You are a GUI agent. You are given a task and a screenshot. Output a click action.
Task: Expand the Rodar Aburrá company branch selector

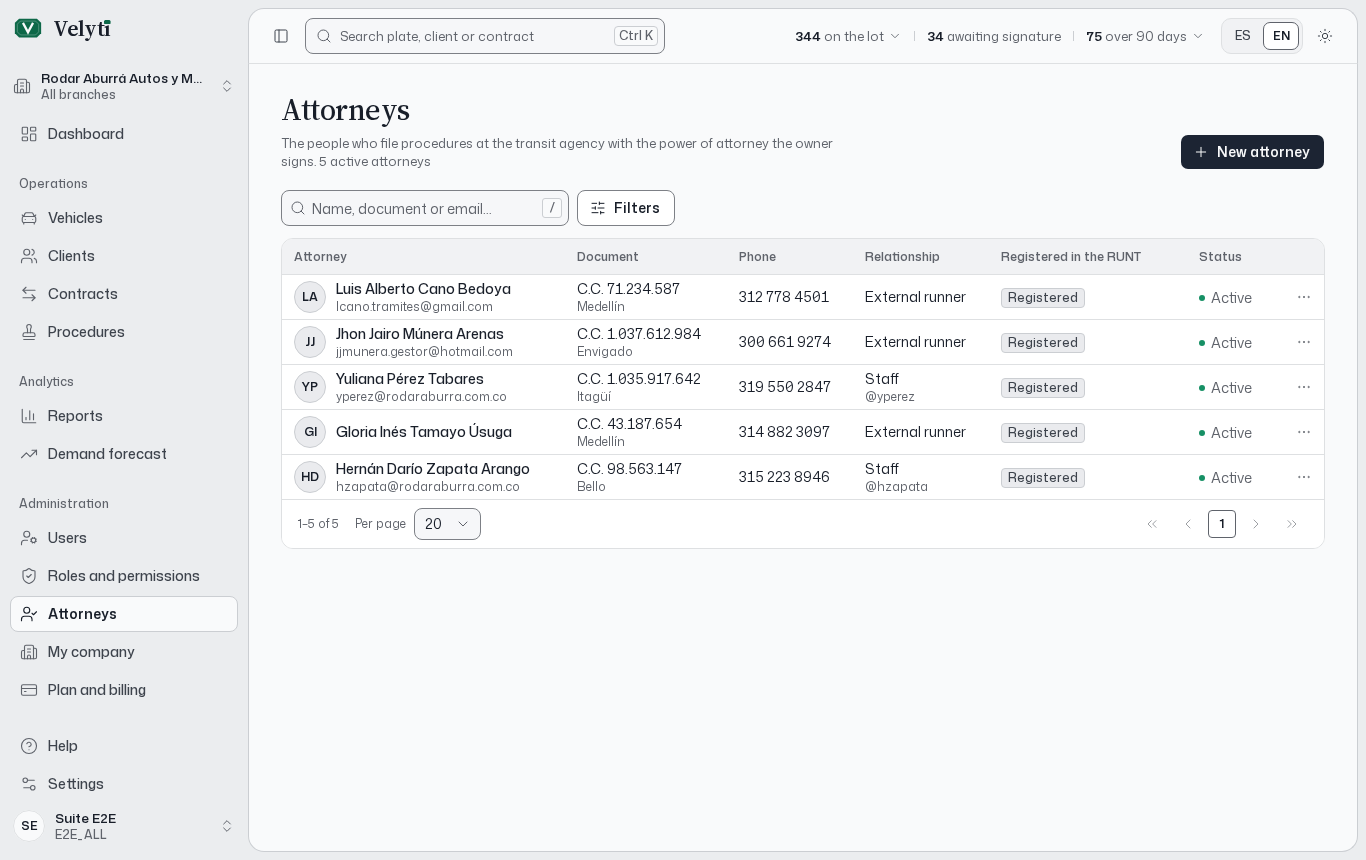(x=124, y=86)
